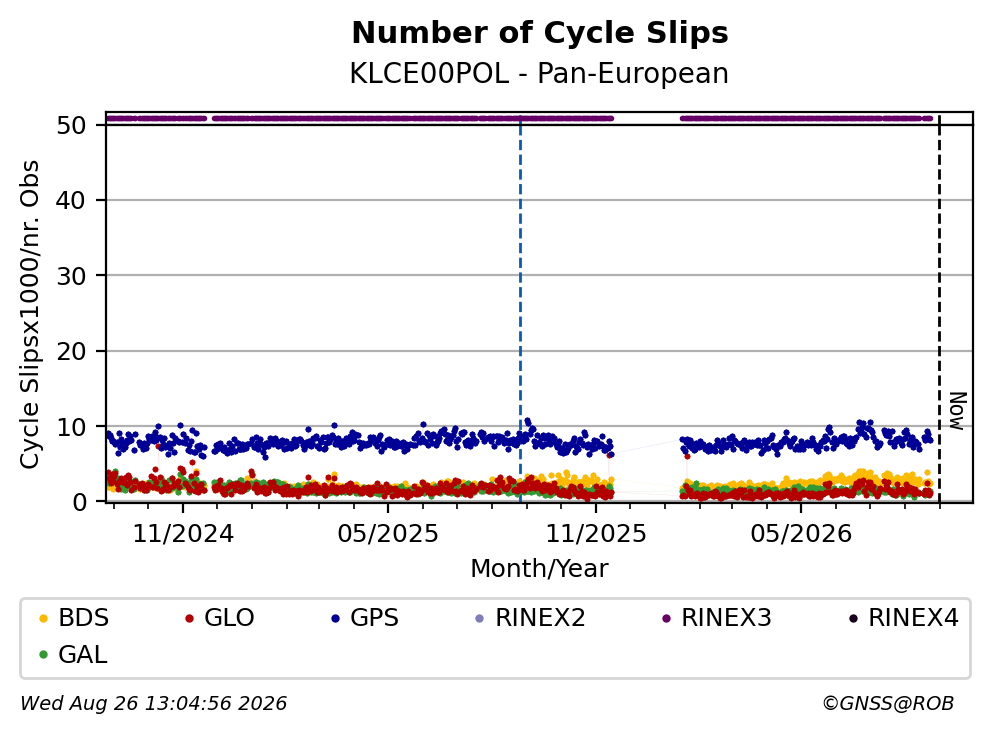Click the rotated Now label
The height and width of the screenshot is (734, 993).
[x=957, y=411]
